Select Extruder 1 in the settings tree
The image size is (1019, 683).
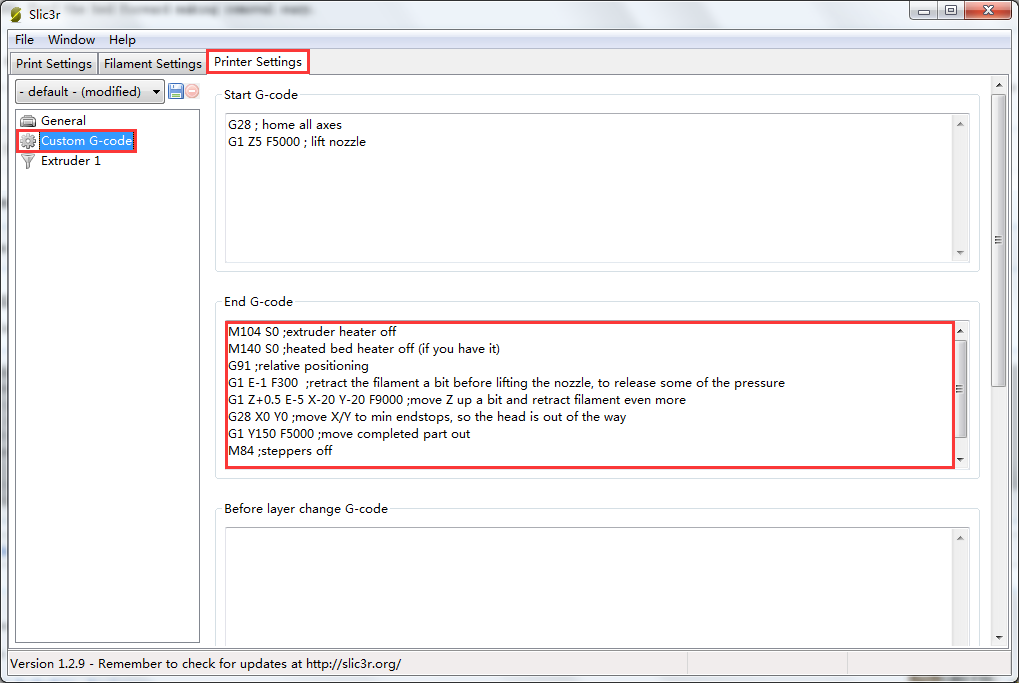coord(71,161)
